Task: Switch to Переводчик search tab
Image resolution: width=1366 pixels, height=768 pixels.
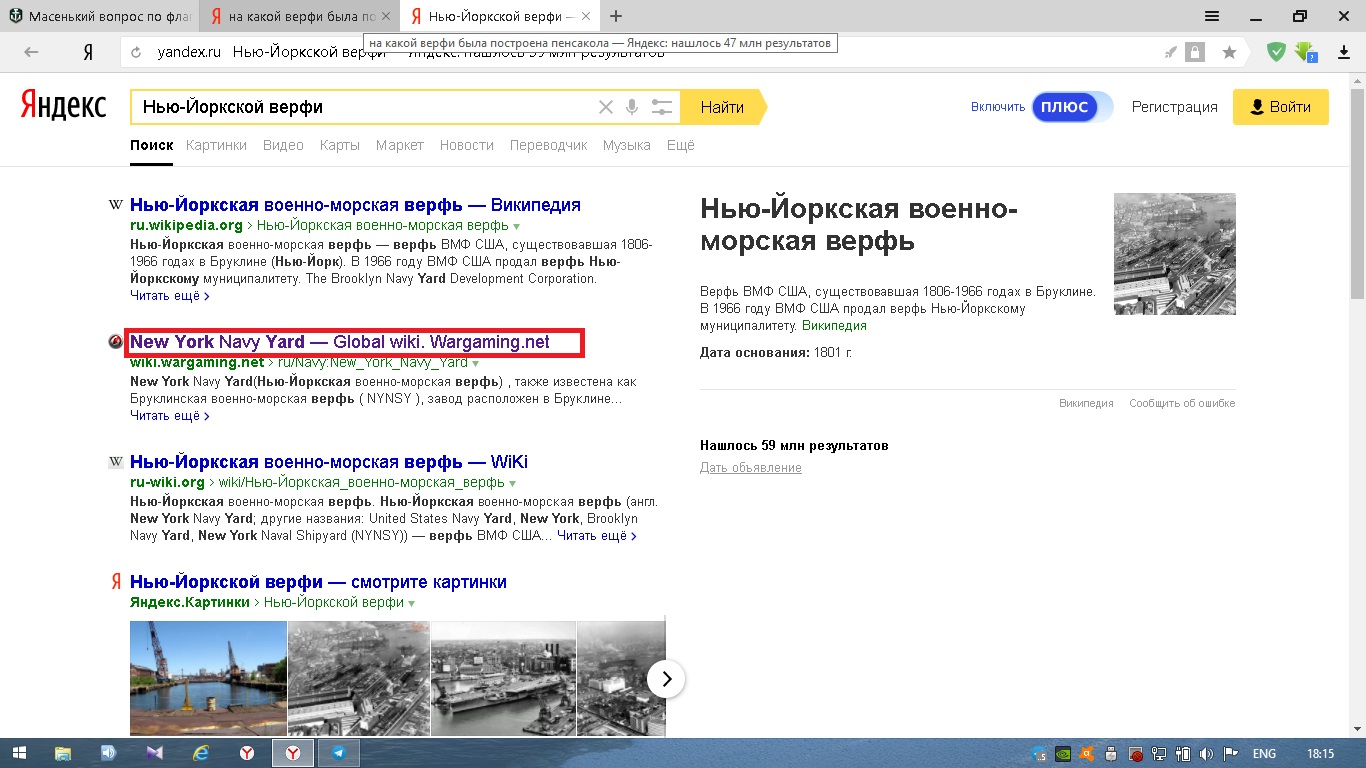Action: point(548,145)
